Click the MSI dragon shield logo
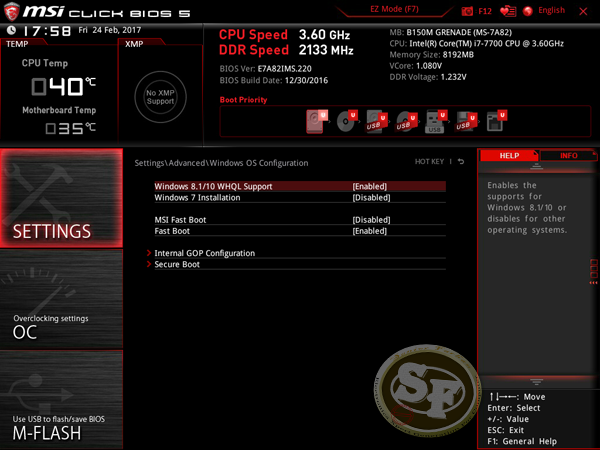600x450 pixels. click(11, 11)
